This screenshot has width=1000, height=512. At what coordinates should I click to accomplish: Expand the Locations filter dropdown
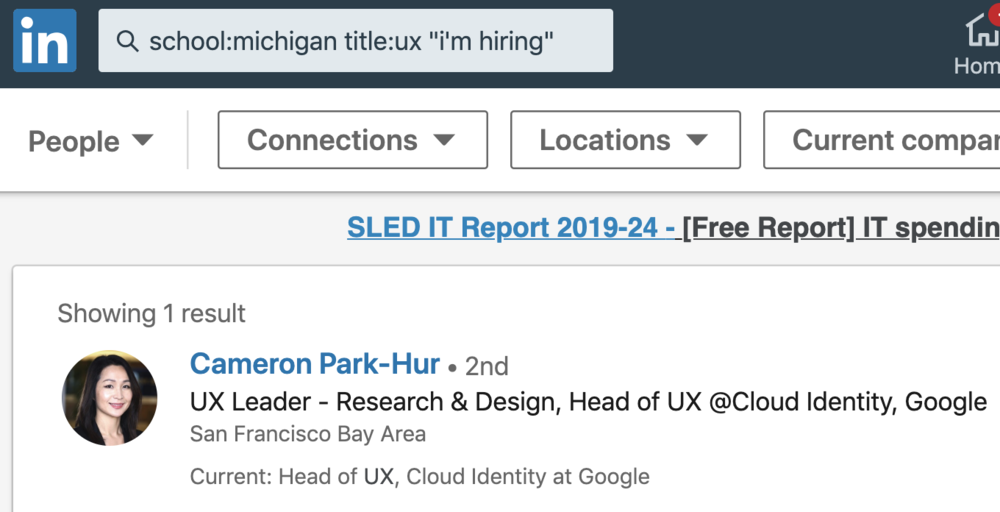[x=625, y=140]
